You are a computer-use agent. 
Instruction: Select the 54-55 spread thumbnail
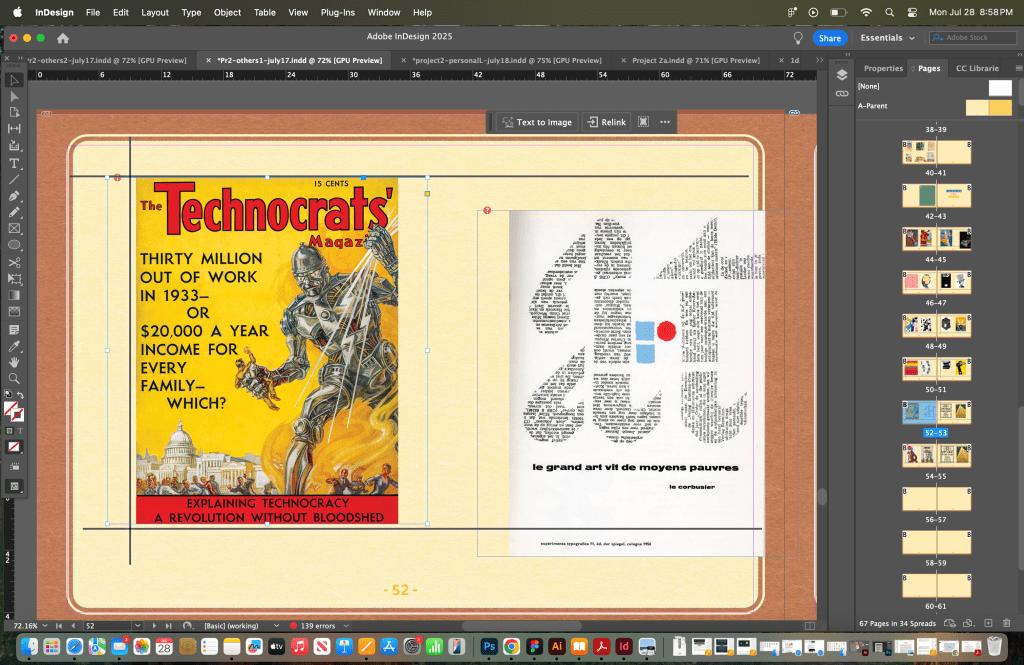(x=936, y=456)
